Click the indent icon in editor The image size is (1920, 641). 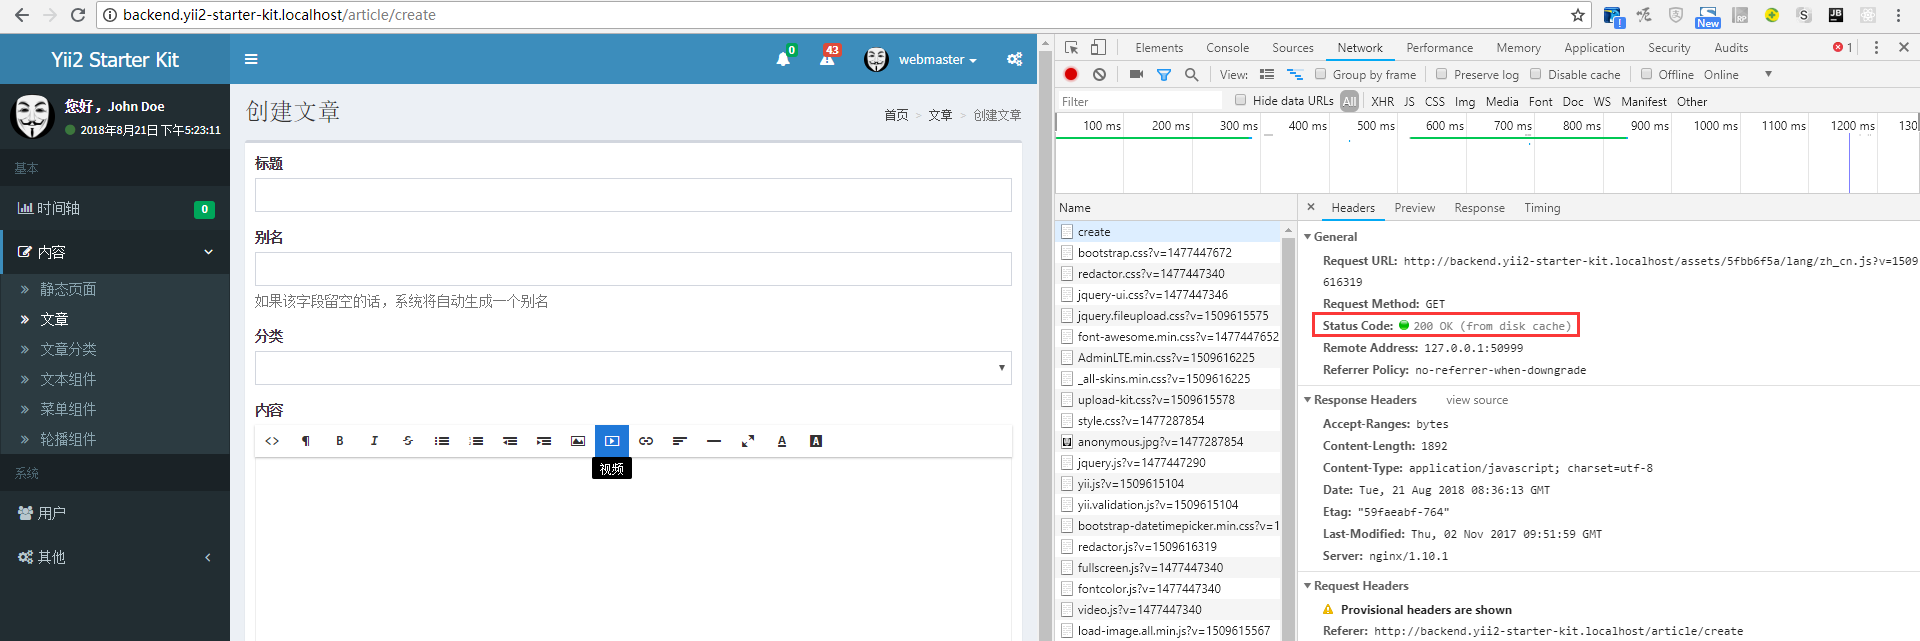click(x=544, y=441)
